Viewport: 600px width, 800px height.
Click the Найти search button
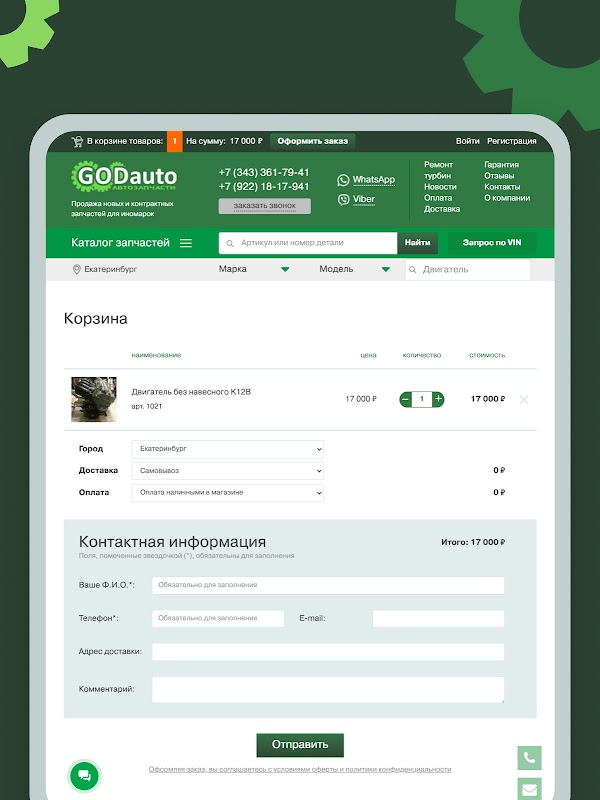pyautogui.click(x=417, y=243)
